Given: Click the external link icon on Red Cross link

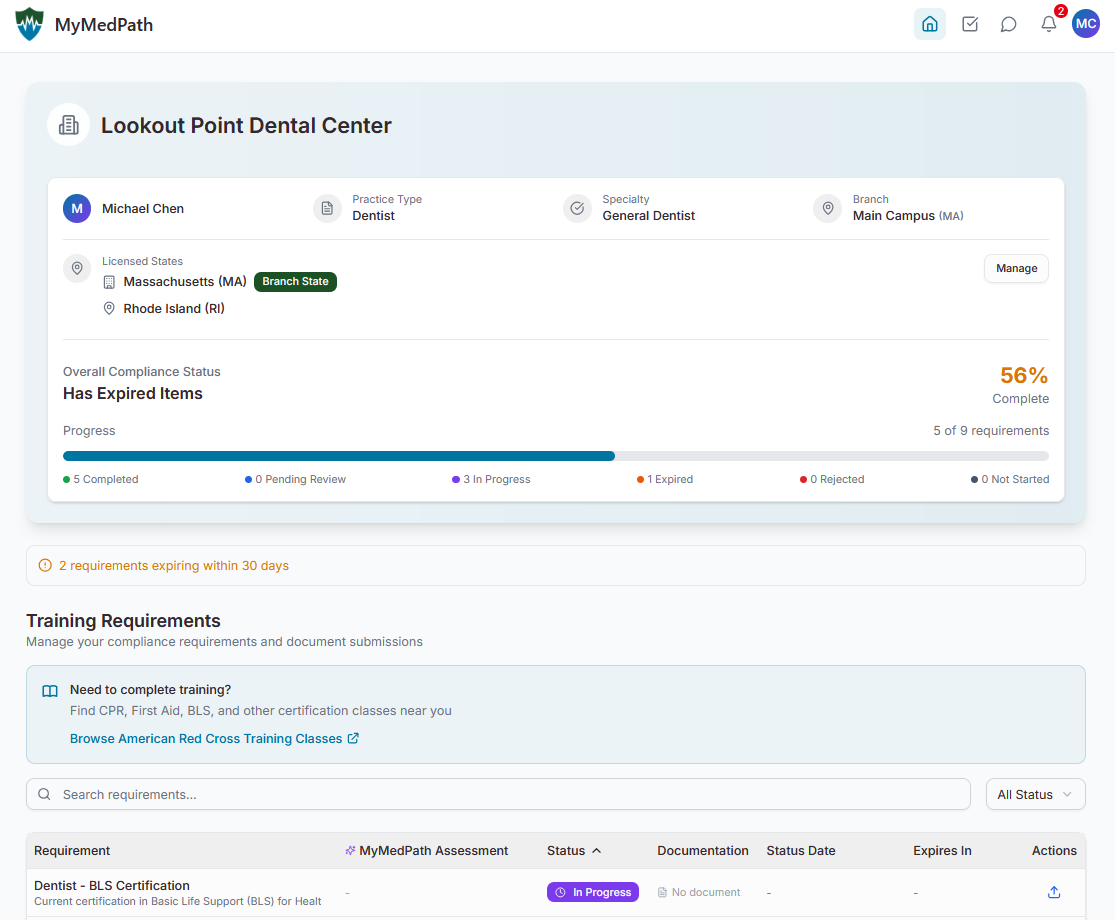Looking at the screenshot, I should coord(354,738).
